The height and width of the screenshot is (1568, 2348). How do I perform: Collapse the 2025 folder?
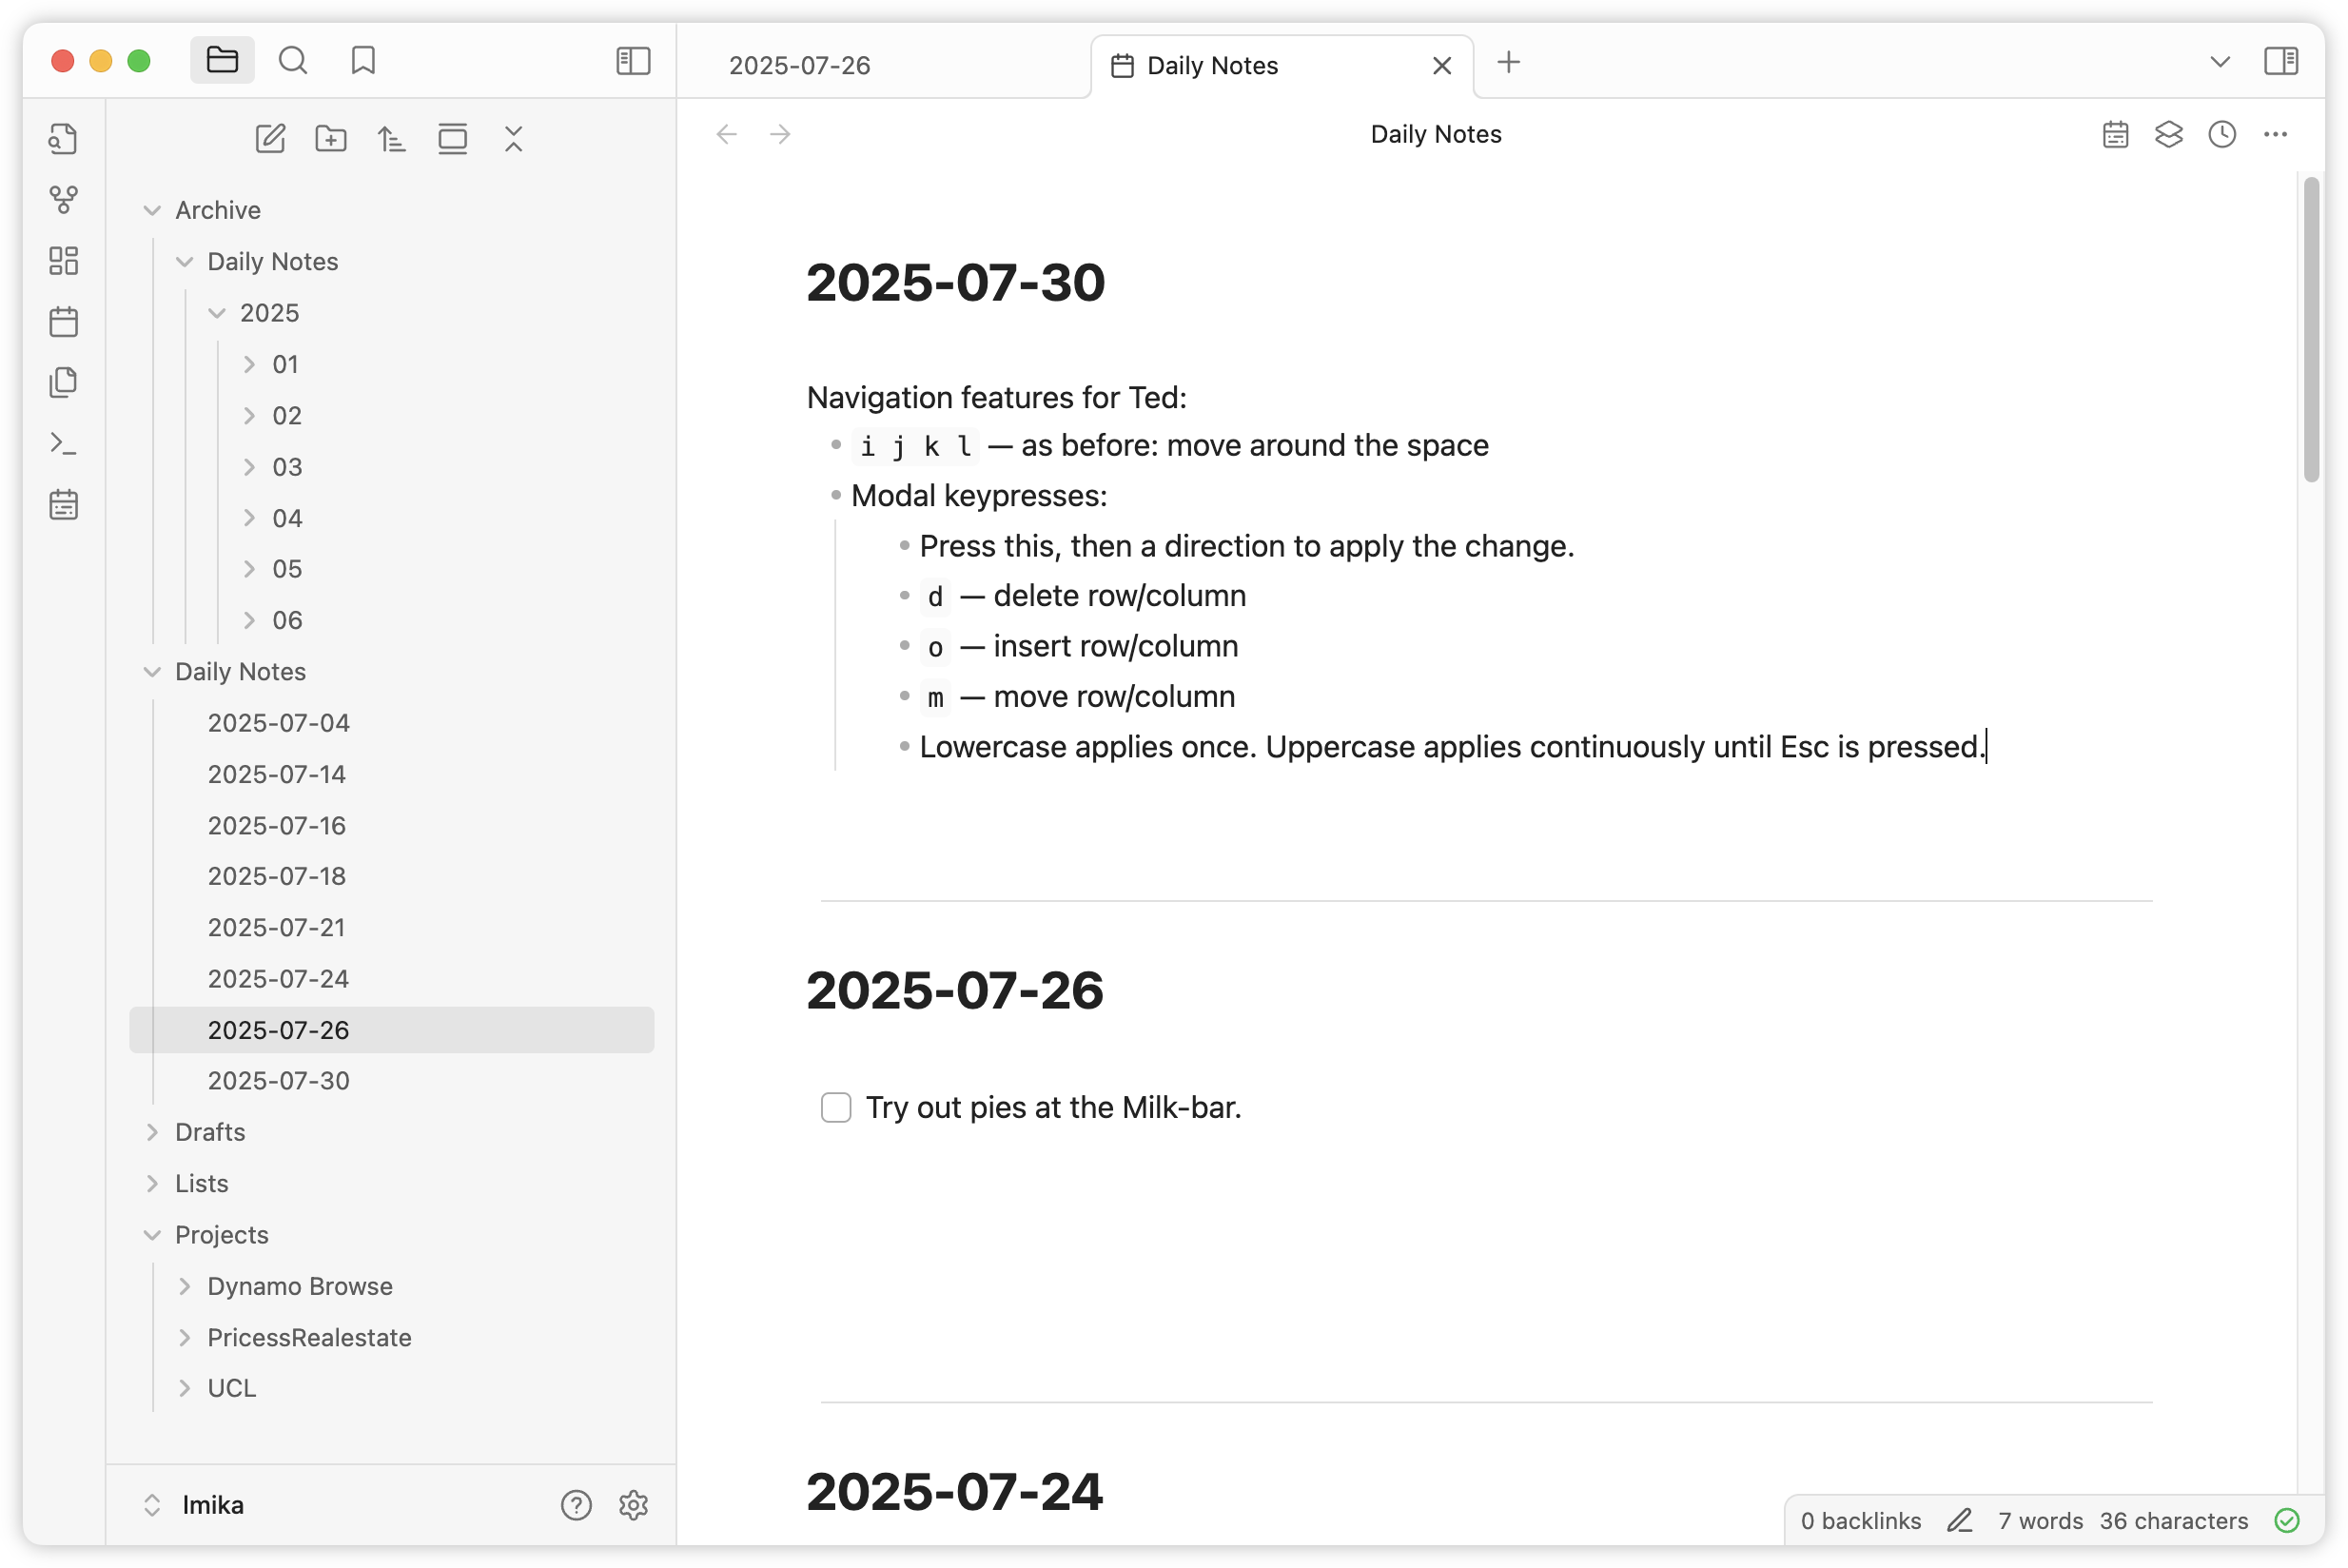[x=217, y=313]
